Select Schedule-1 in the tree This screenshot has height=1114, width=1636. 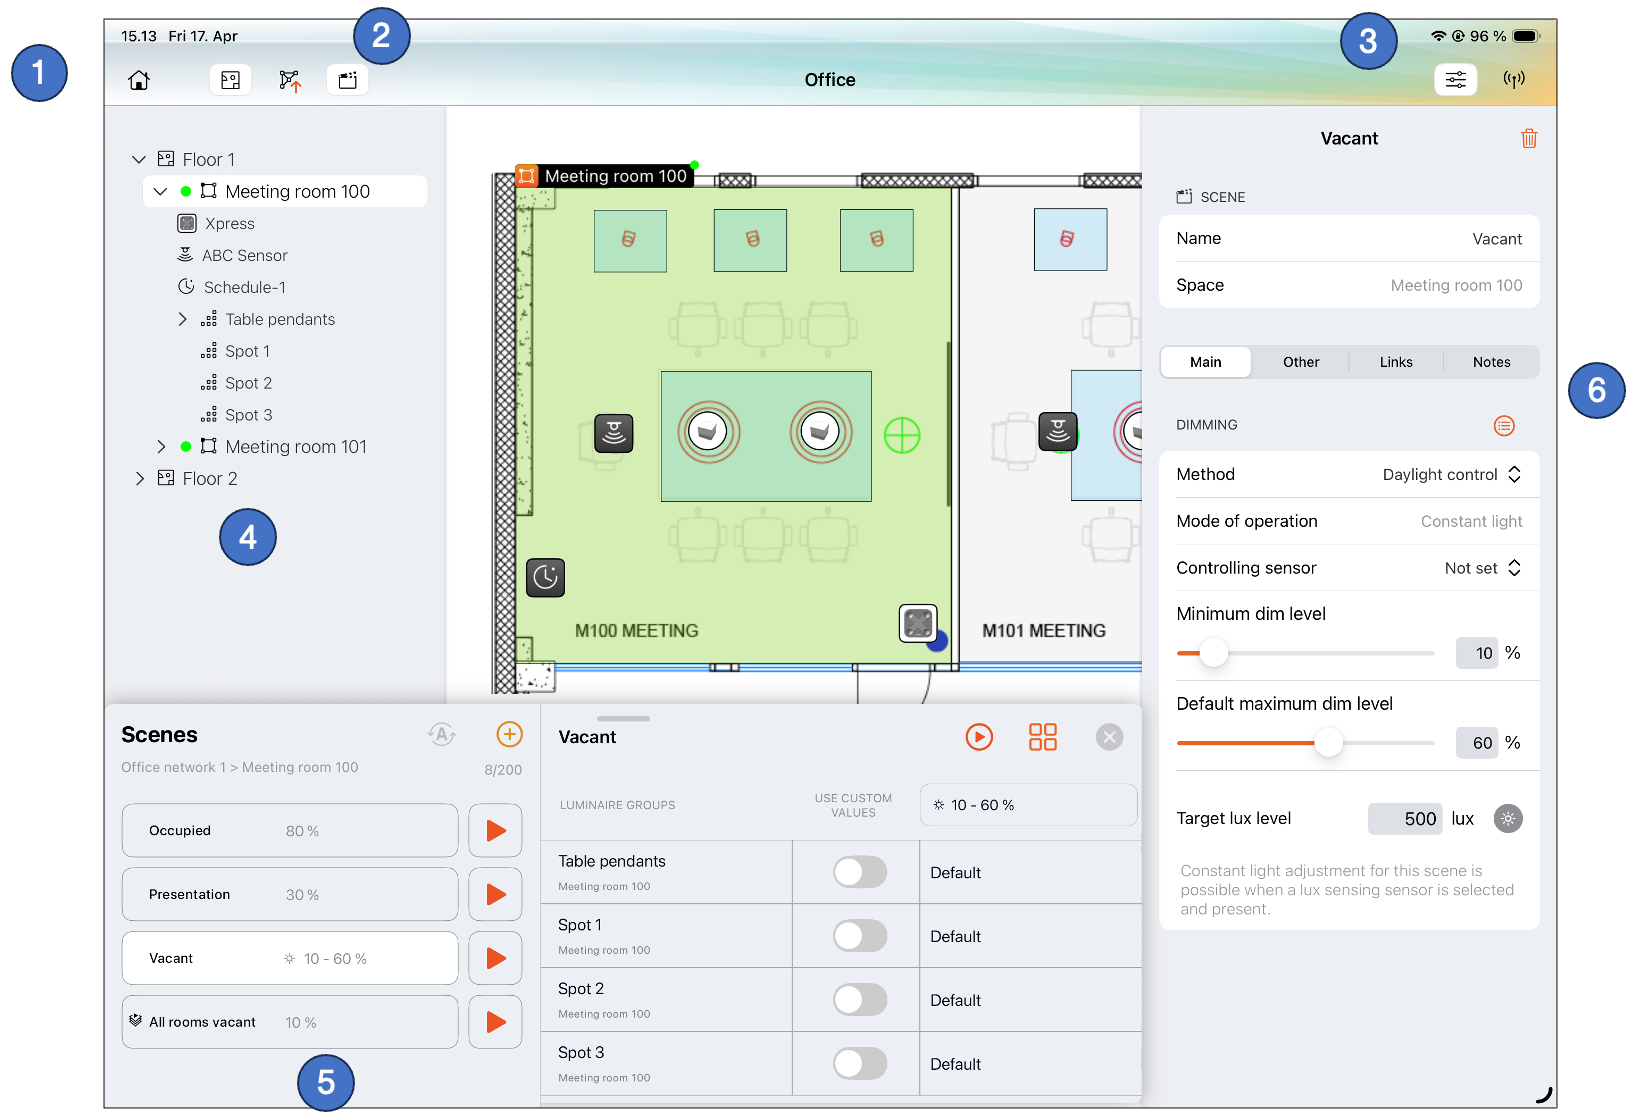tap(245, 287)
